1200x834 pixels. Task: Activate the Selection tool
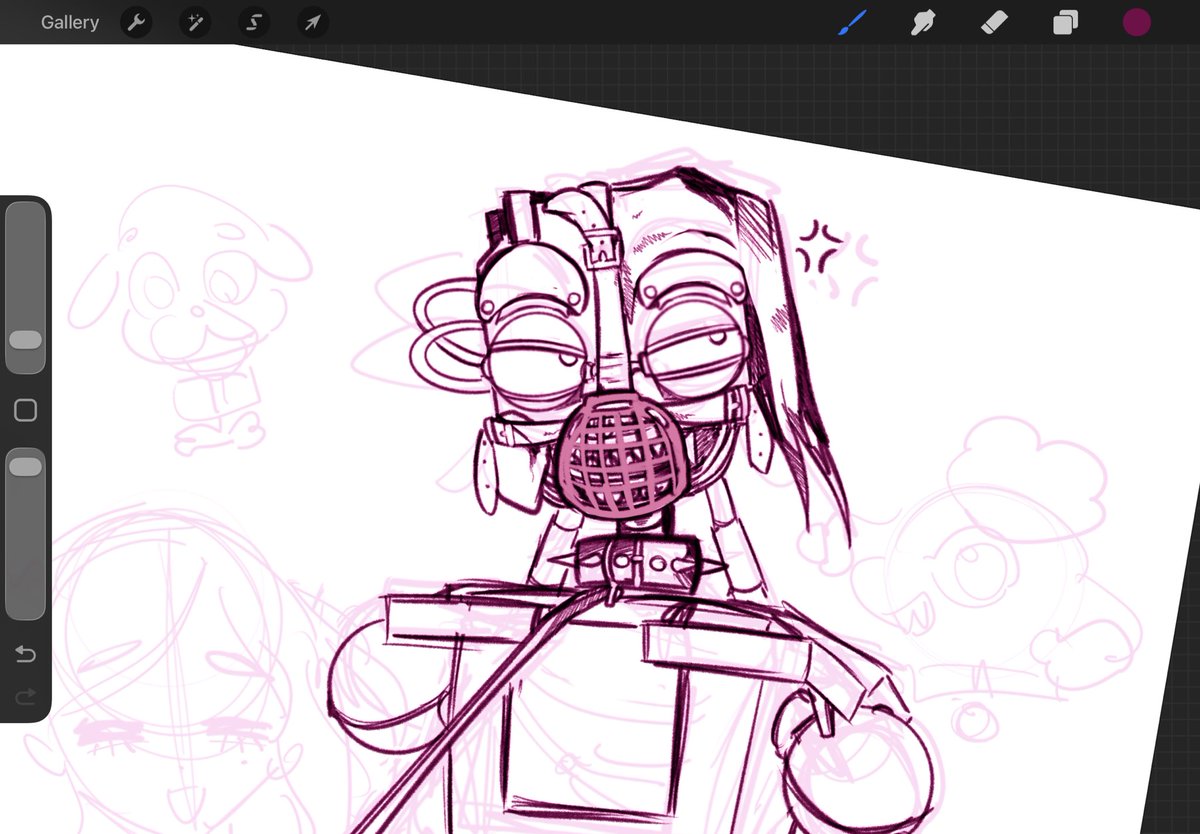[253, 22]
